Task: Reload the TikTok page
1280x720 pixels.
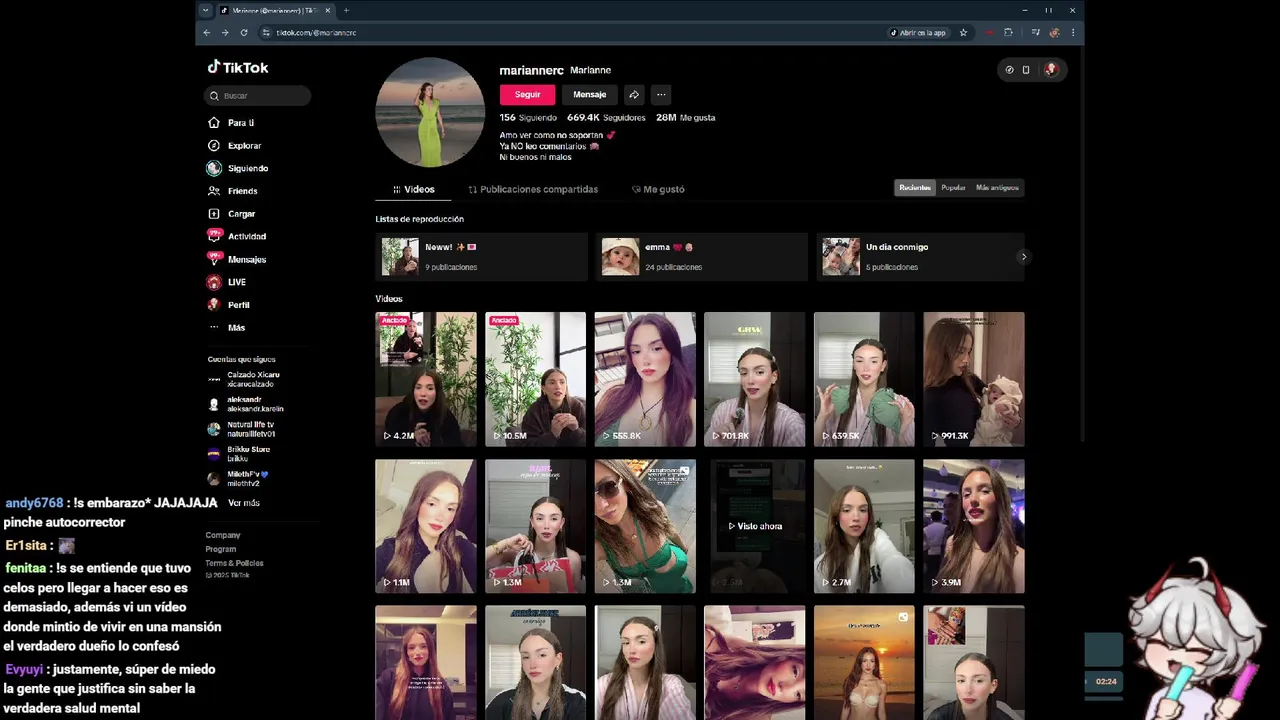Action: (243, 33)
